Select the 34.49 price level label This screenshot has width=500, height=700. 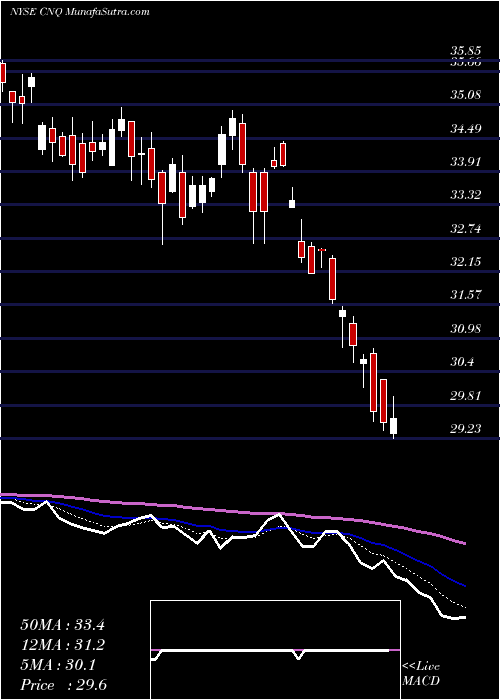[466, 129]
